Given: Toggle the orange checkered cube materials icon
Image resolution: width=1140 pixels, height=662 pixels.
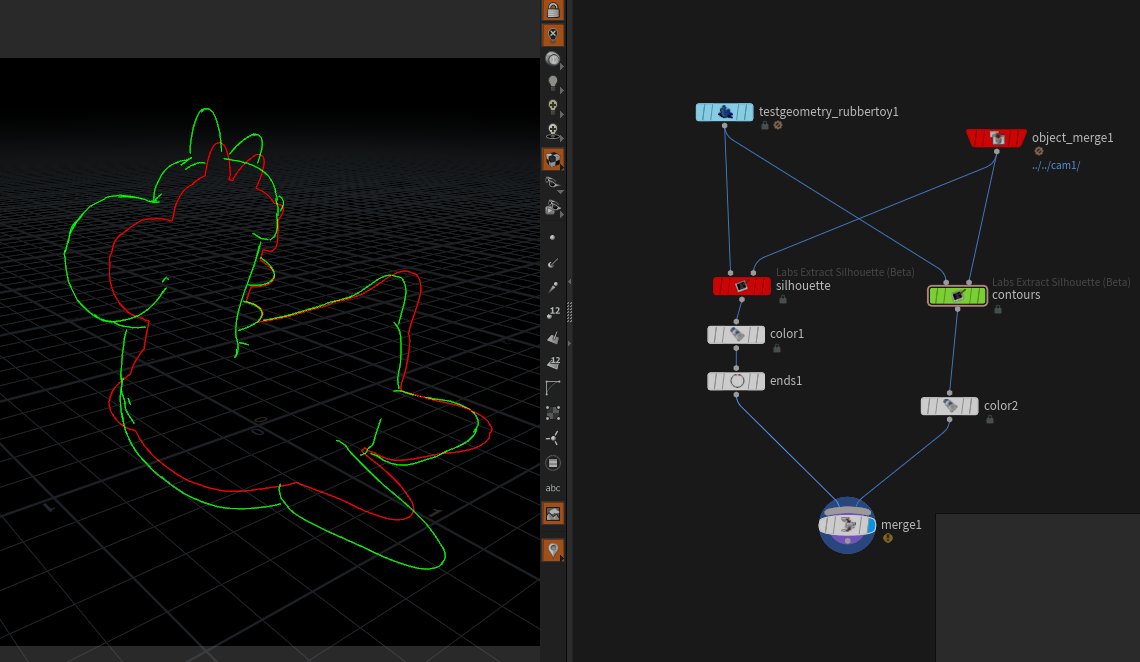Looking at the screenshot, I should click(x=553, y=159).
